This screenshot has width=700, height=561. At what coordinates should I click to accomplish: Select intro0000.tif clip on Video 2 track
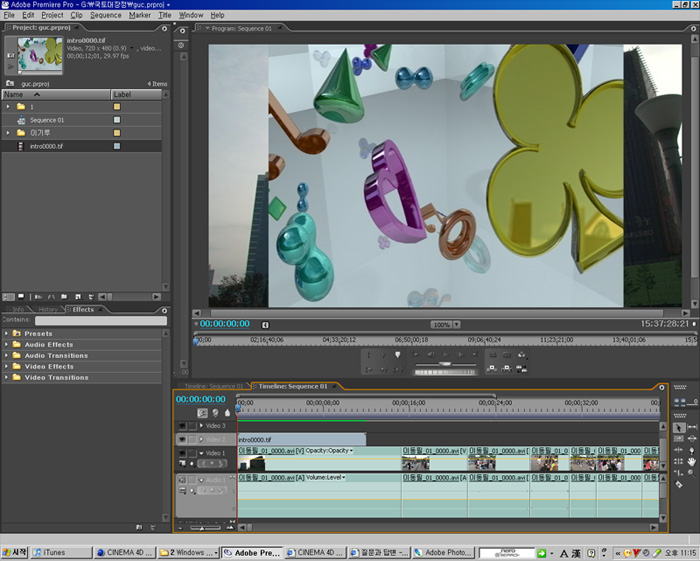(302, 440)
